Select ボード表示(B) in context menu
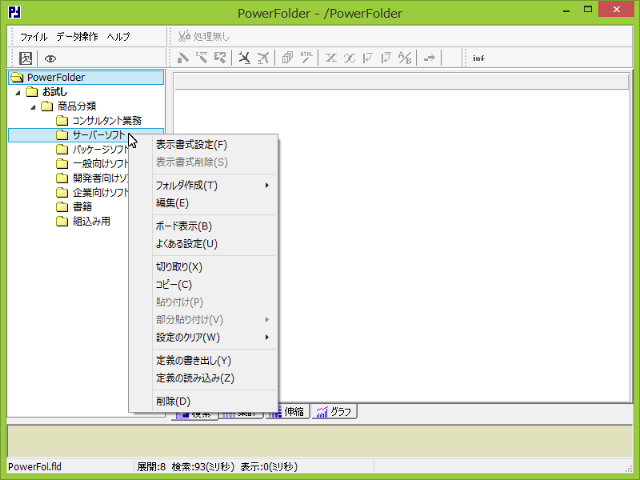This screenshot has width=640, height=480. (x=215, y=226)
